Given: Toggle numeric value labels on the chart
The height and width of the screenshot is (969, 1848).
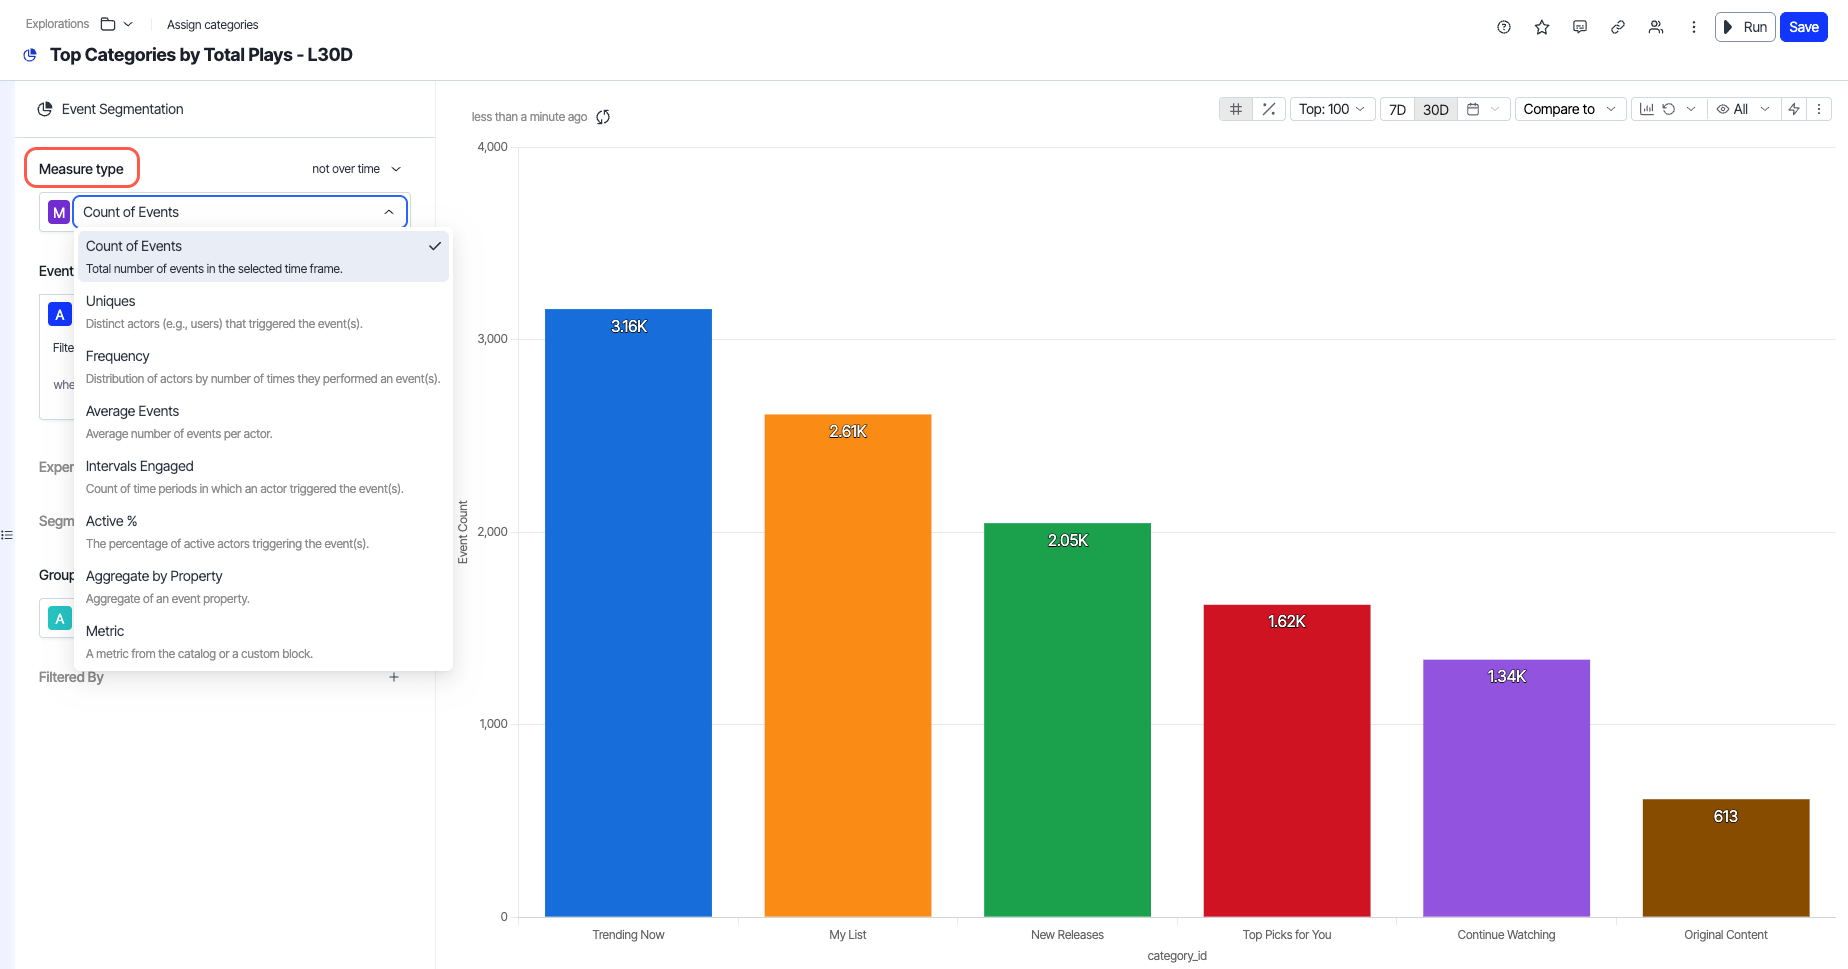Looking at the screenshot, I should coord(1236,109).
